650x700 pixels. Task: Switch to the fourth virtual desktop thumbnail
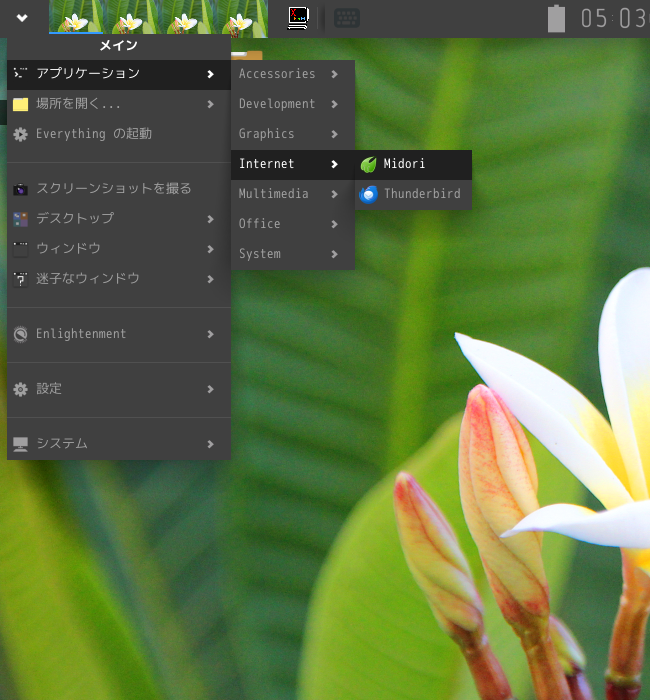(241, 17)
